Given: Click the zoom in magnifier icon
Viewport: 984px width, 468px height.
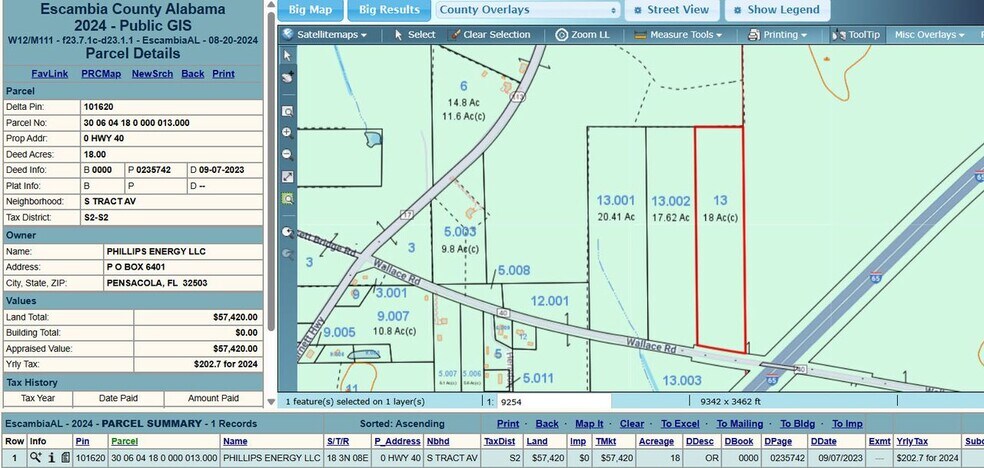Looking at the screenshot, I should [287, 133].
